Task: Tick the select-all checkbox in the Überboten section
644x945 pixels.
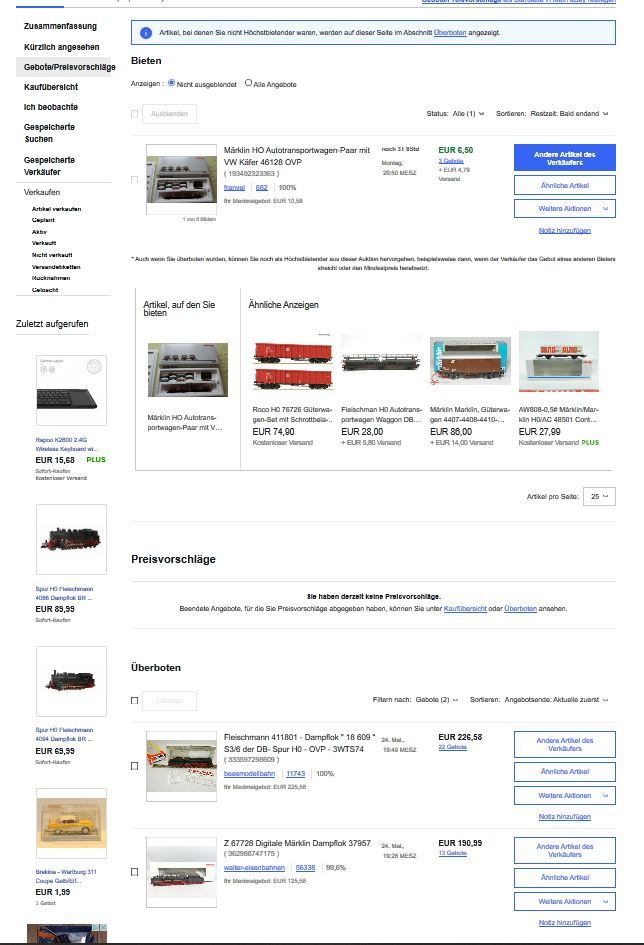Action: click(135, 700)
